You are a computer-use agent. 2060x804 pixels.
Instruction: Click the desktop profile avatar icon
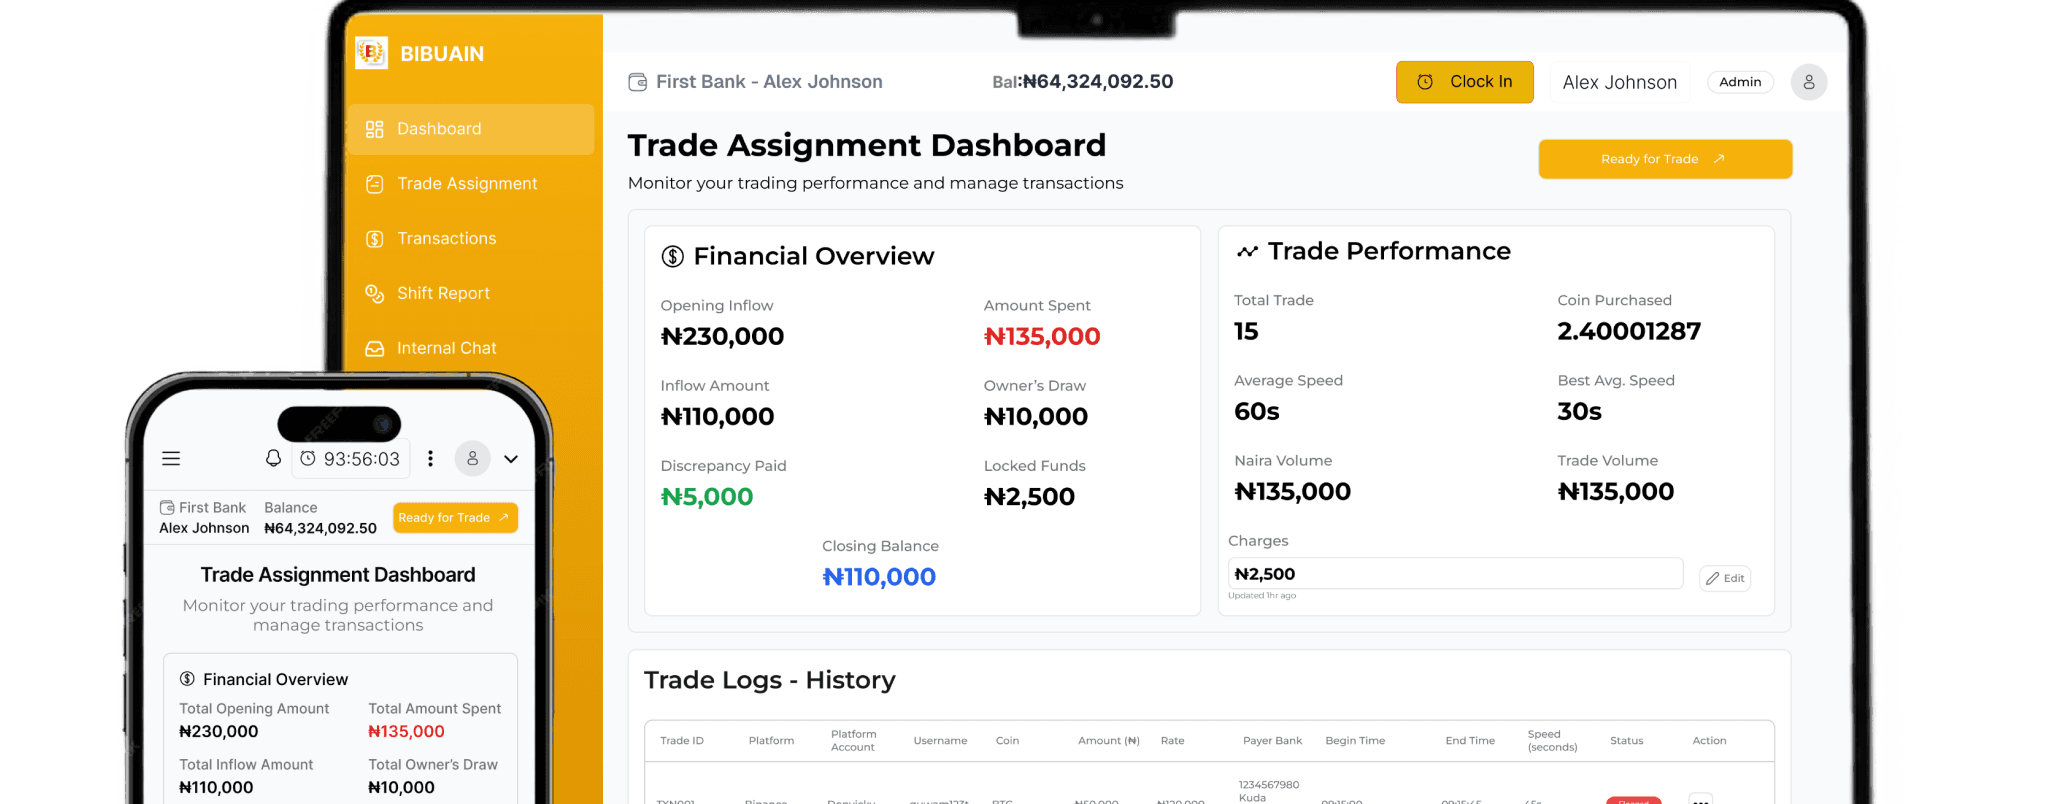1808,82
